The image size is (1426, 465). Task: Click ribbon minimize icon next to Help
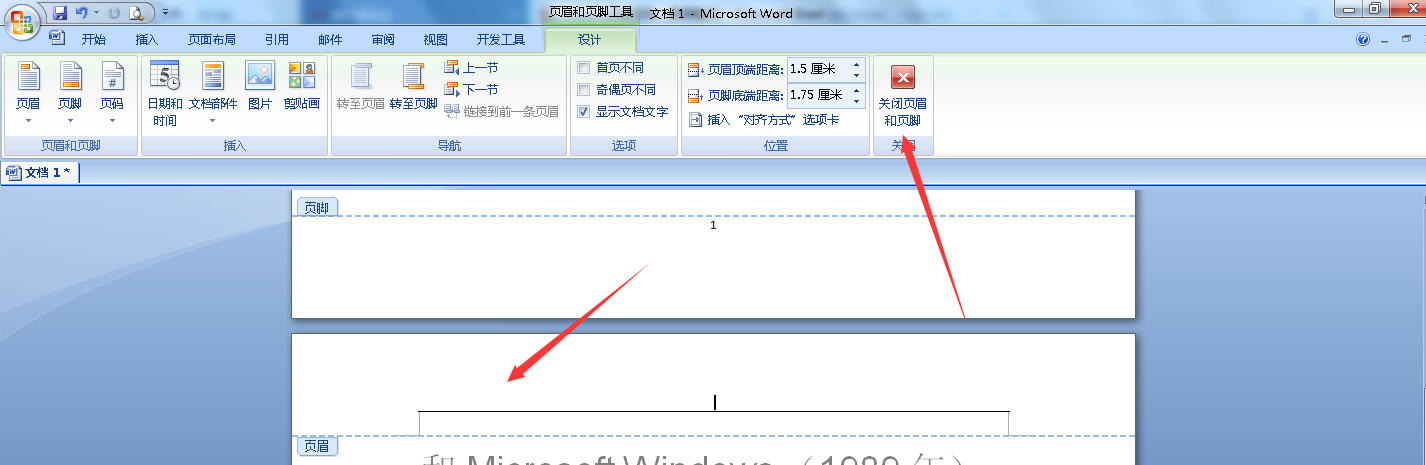pyautogui.click(x=1384, y=40)
